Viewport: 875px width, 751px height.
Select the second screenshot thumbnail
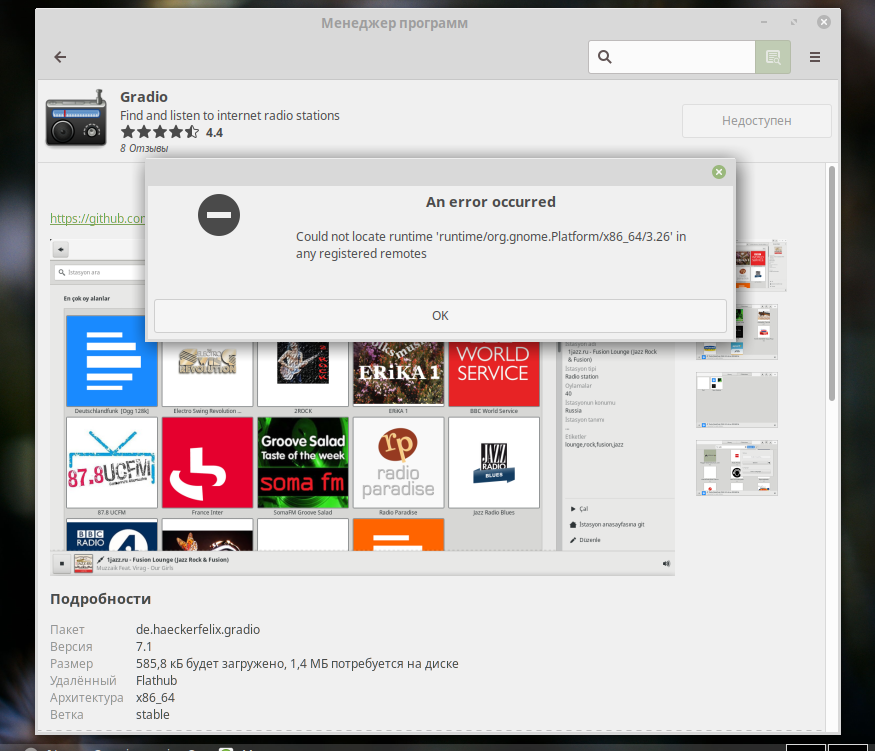pyautogui.click(x=737, y=332)
